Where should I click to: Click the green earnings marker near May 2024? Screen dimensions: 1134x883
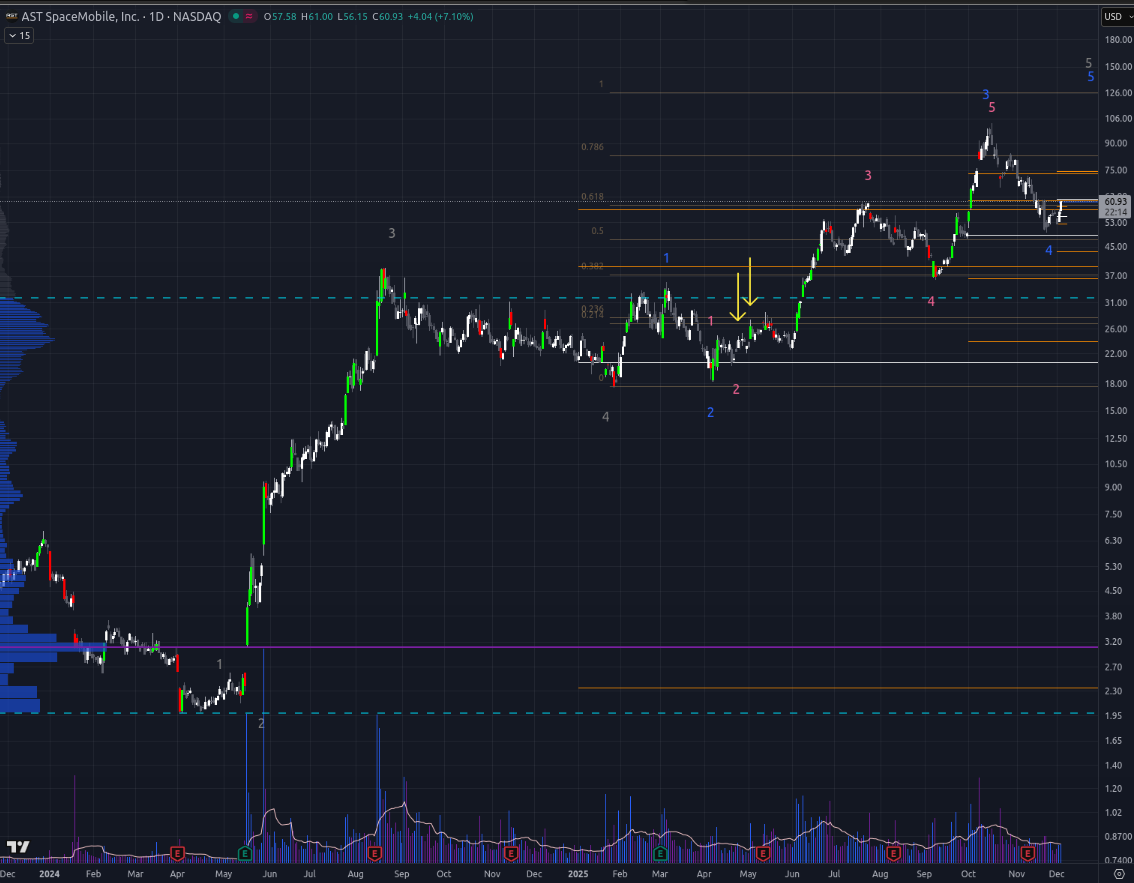pos(245,853)
